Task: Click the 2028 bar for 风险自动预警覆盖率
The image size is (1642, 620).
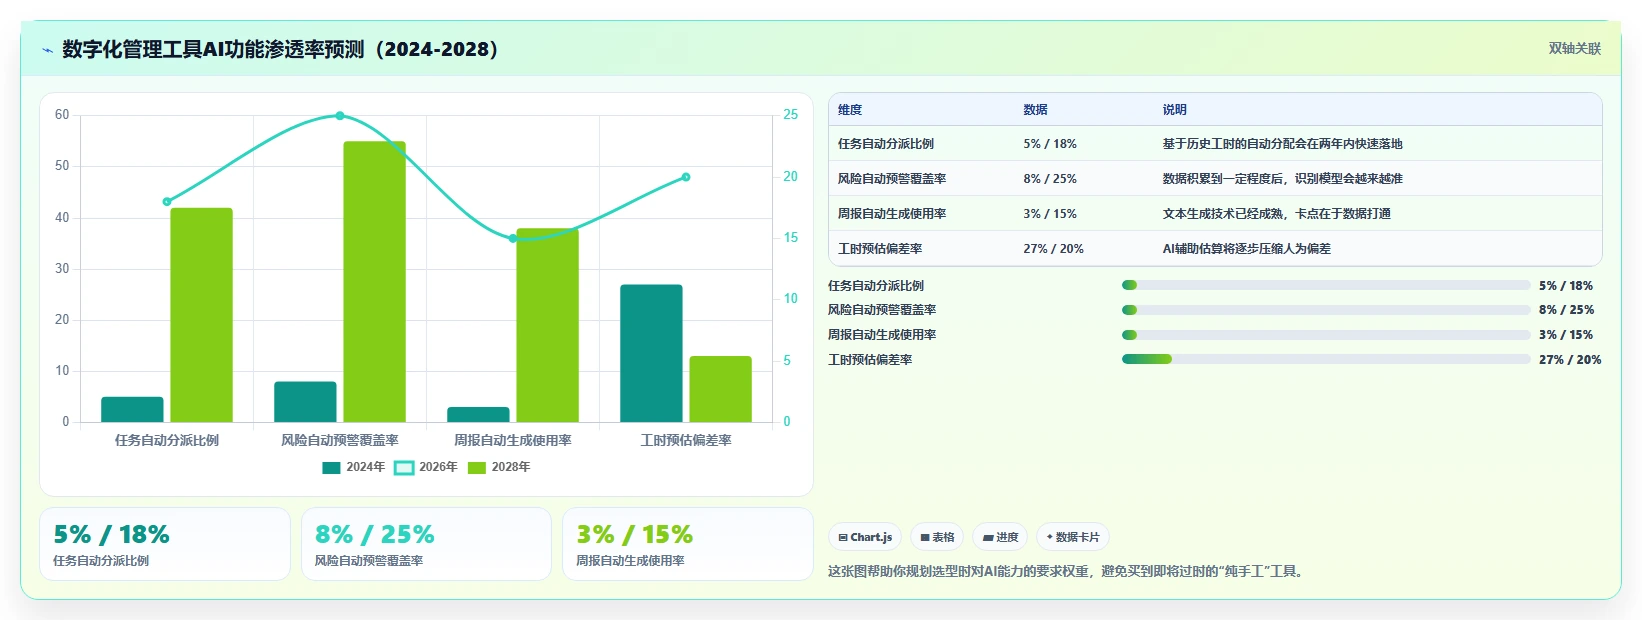Action: 374,282
